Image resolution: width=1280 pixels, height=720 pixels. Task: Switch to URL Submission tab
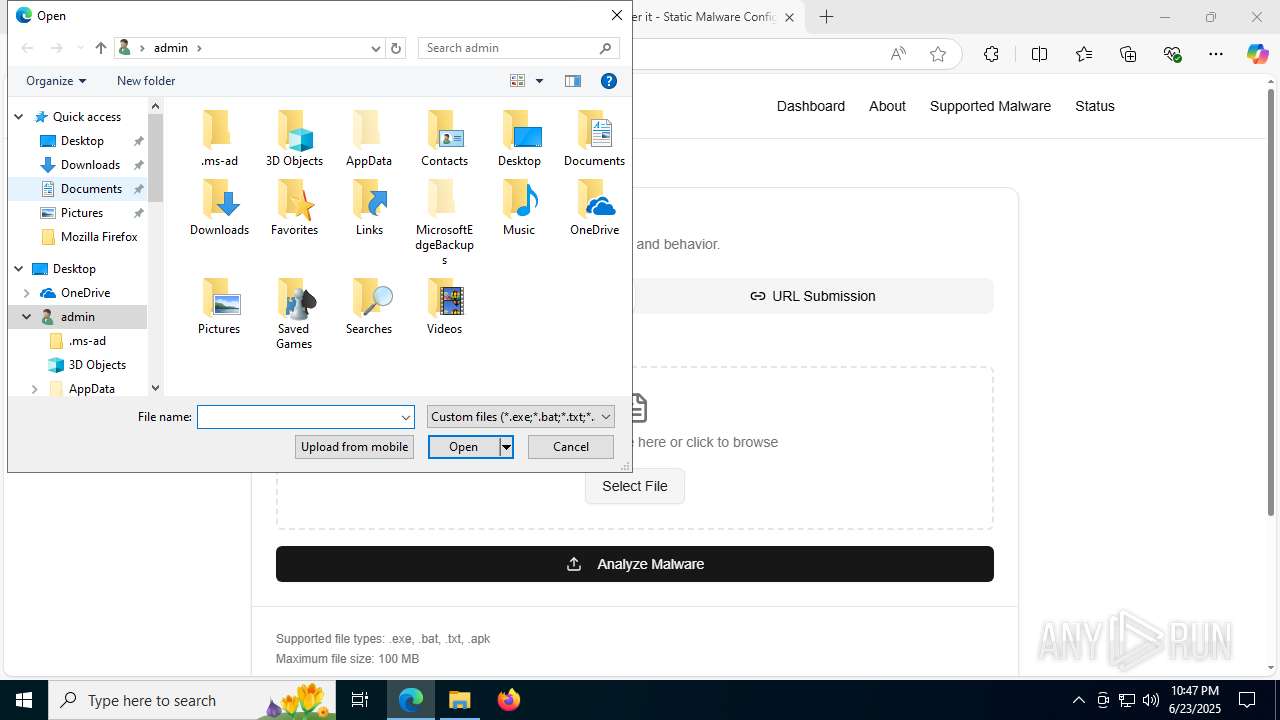[813, 296]
